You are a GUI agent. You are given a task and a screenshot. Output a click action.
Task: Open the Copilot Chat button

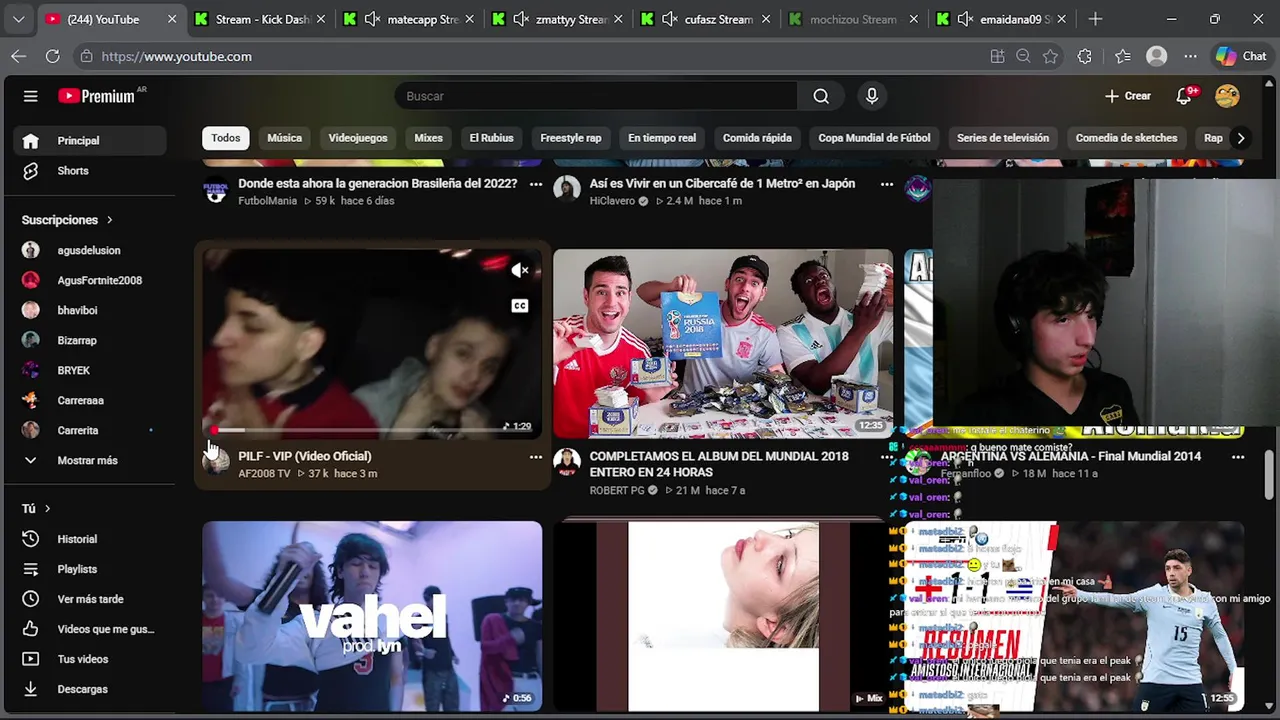(x=1241, y=57)
